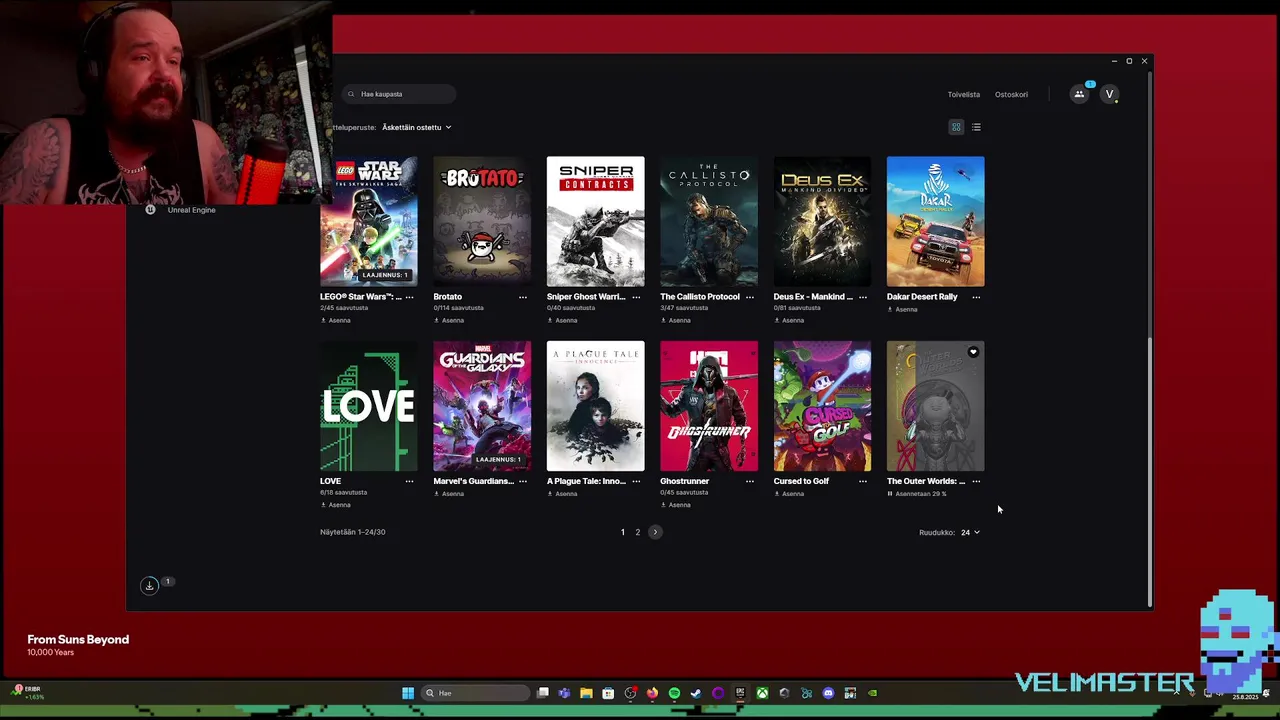Open Xbox app from the taskbar
The image size is (1280, 720).
[762, 693]
